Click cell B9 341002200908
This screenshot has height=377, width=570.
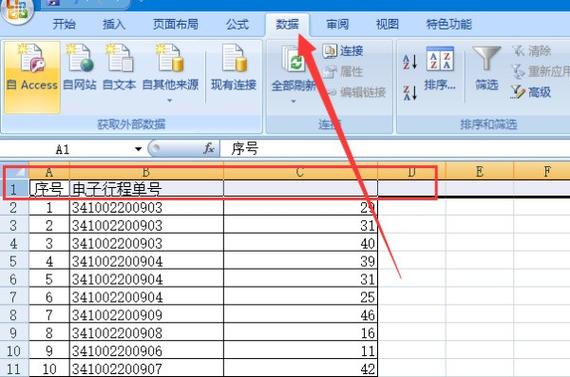(x=146, y=333)
